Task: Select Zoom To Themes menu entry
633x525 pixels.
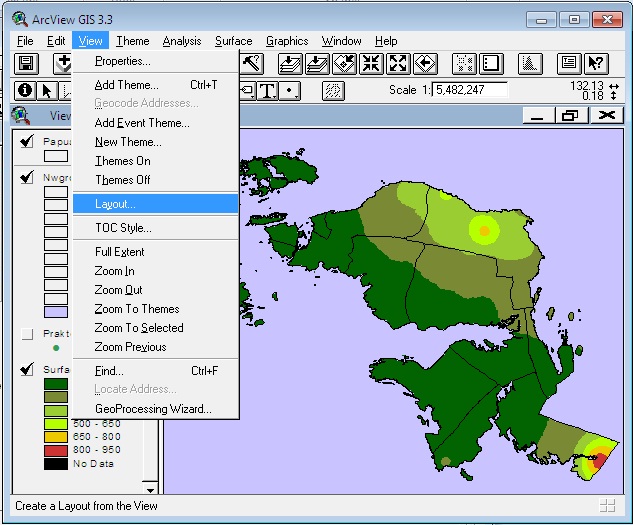Action: tap(156, 309)
